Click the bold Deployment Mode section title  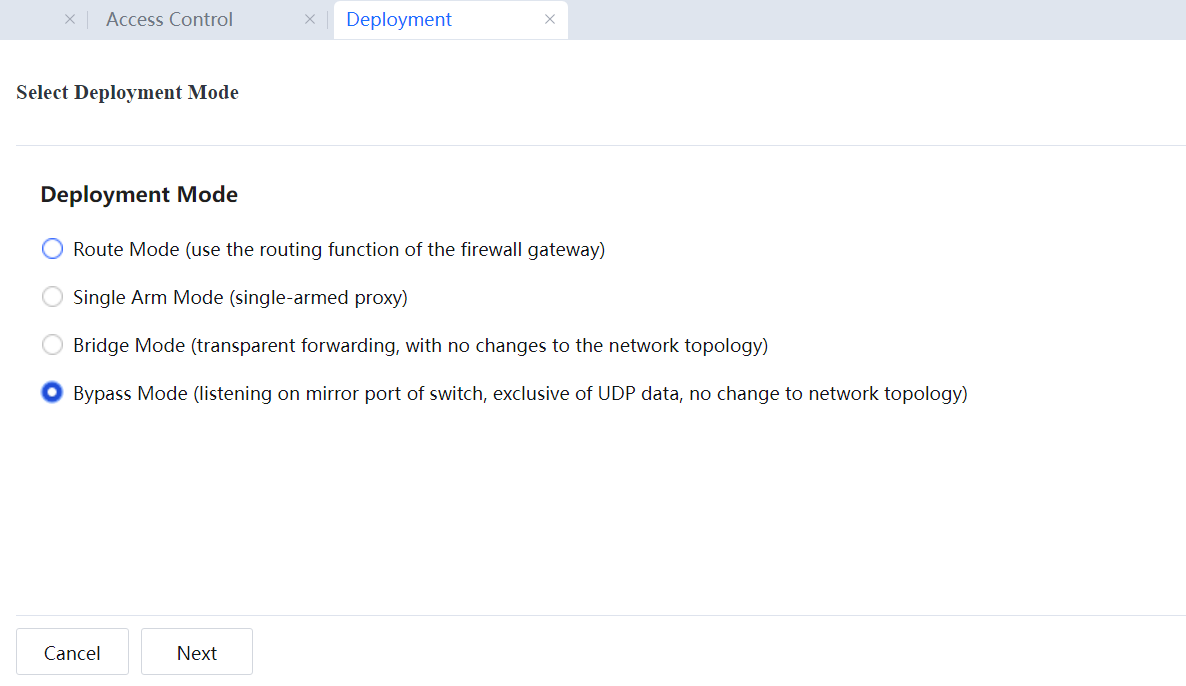point(139,195)
